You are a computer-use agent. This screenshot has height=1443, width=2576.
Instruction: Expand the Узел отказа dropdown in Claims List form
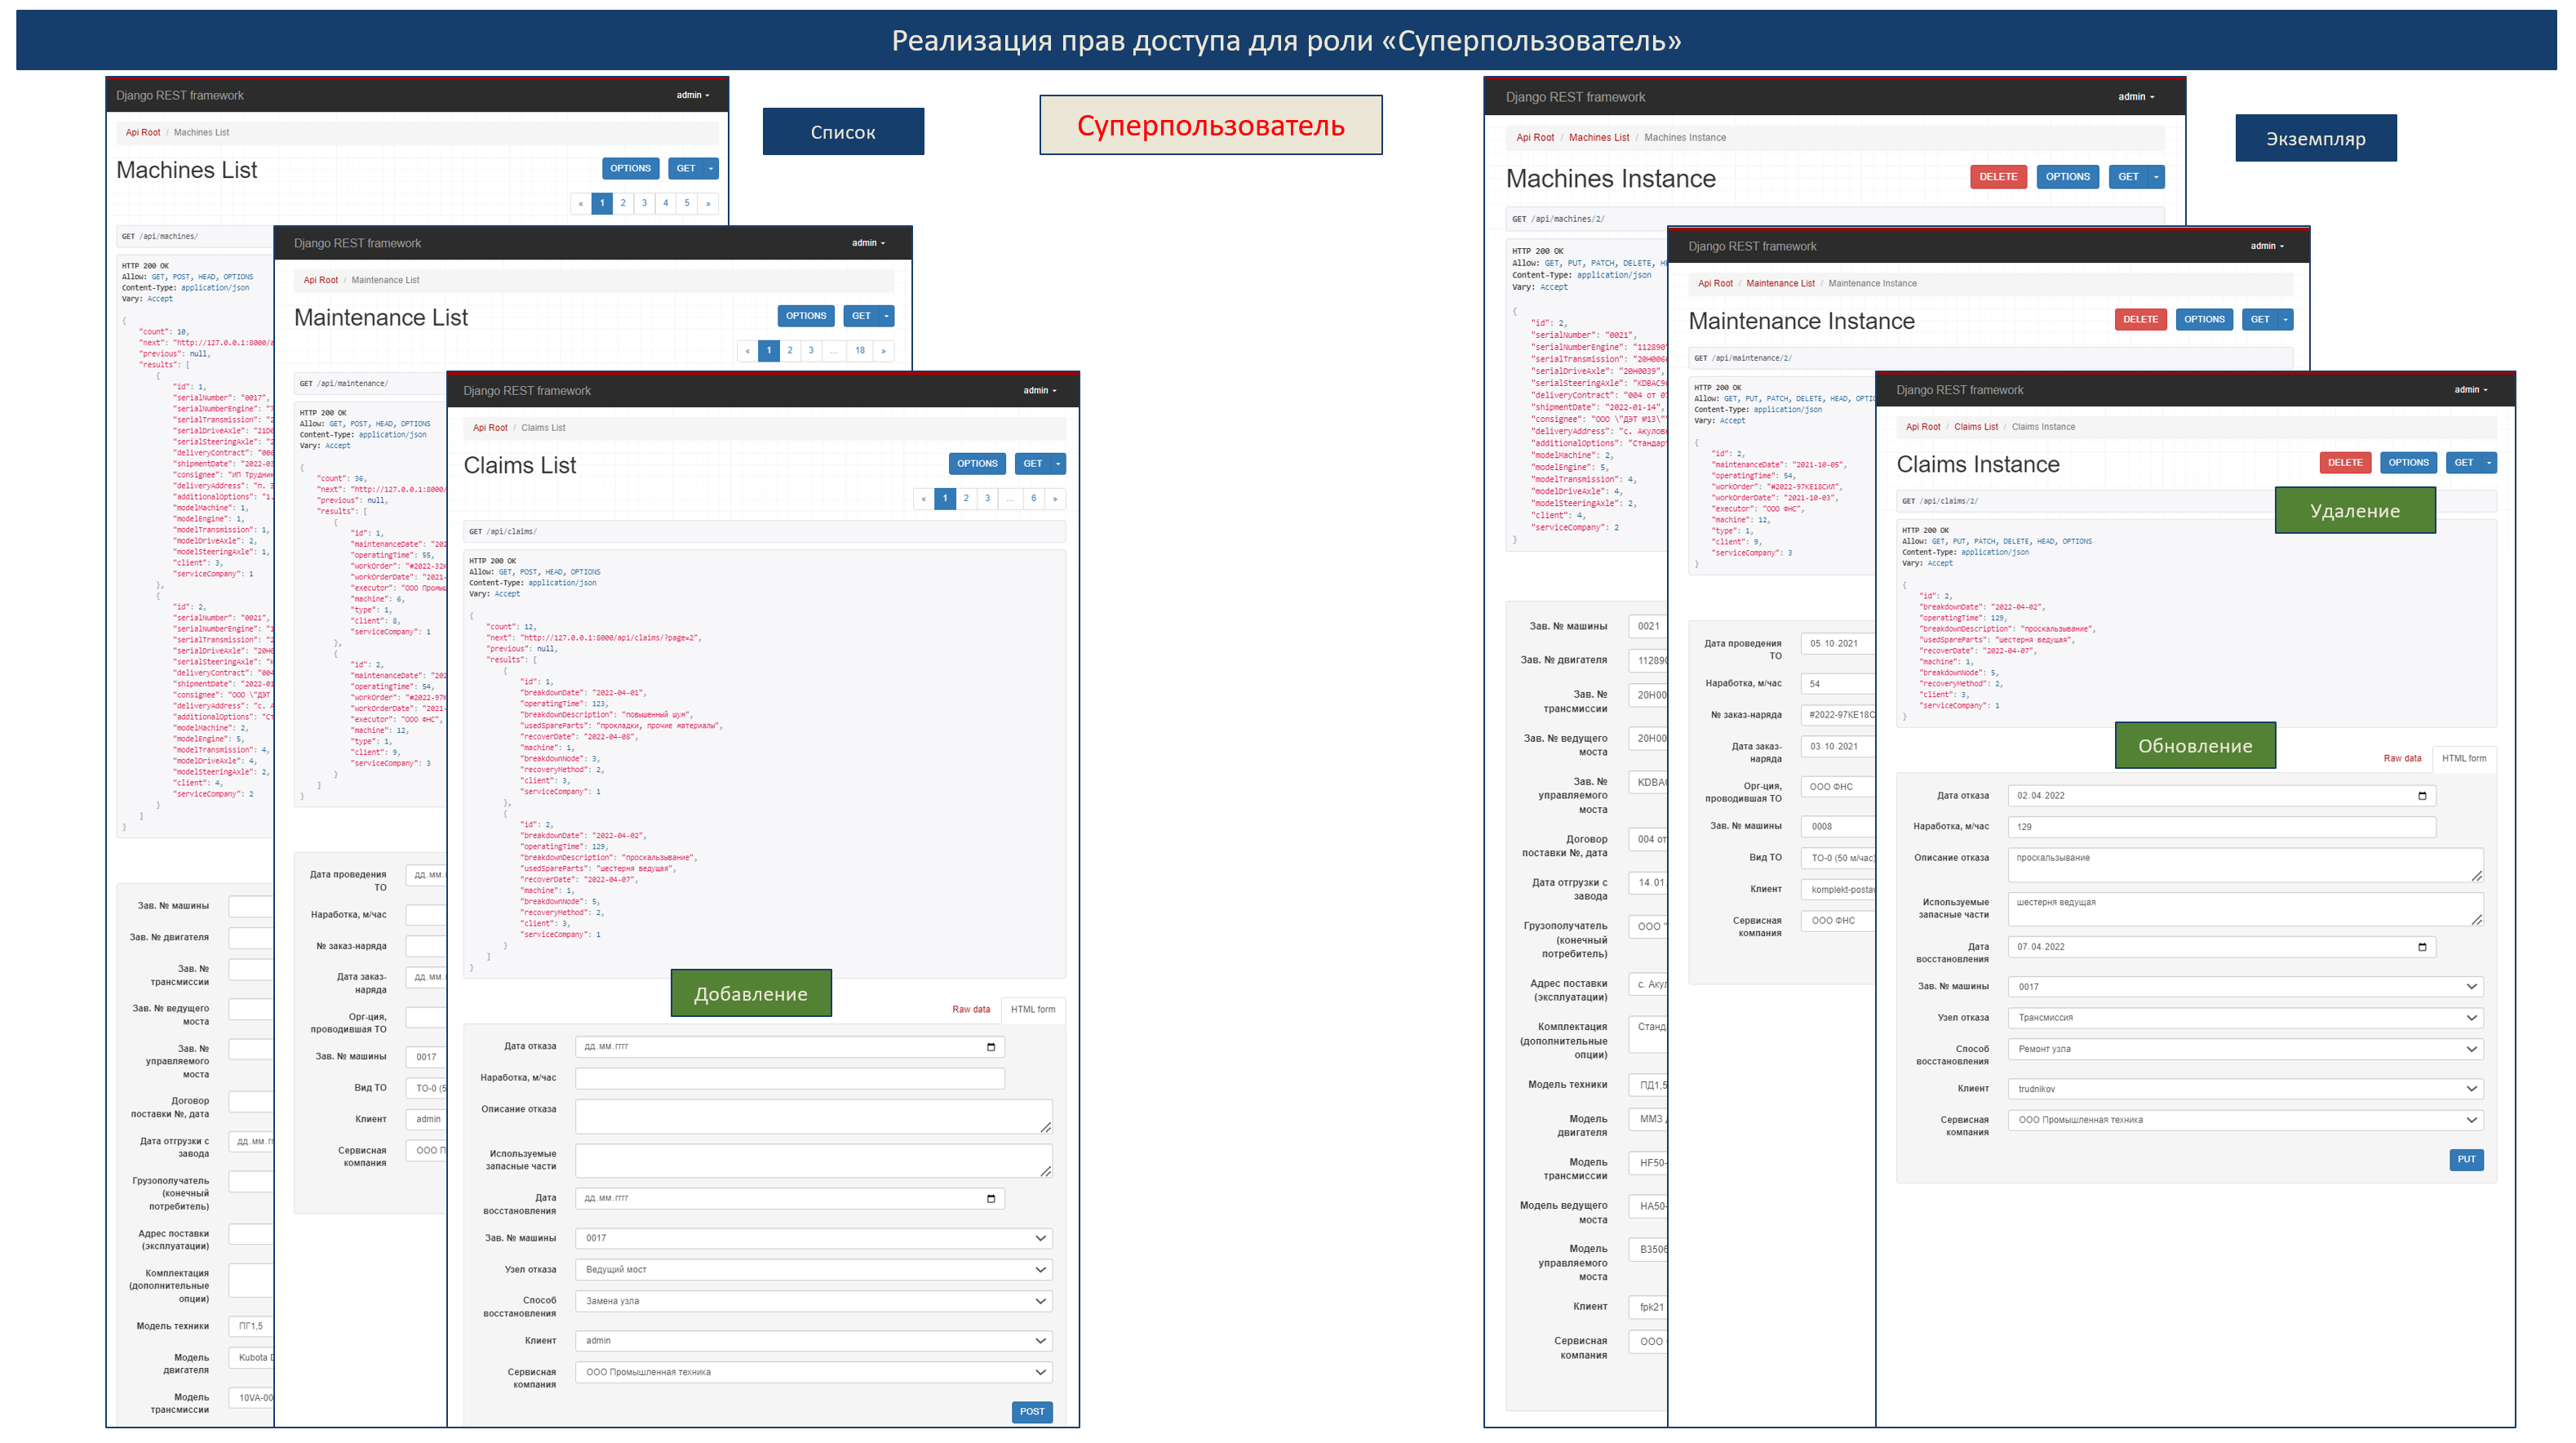(813, 1269)
